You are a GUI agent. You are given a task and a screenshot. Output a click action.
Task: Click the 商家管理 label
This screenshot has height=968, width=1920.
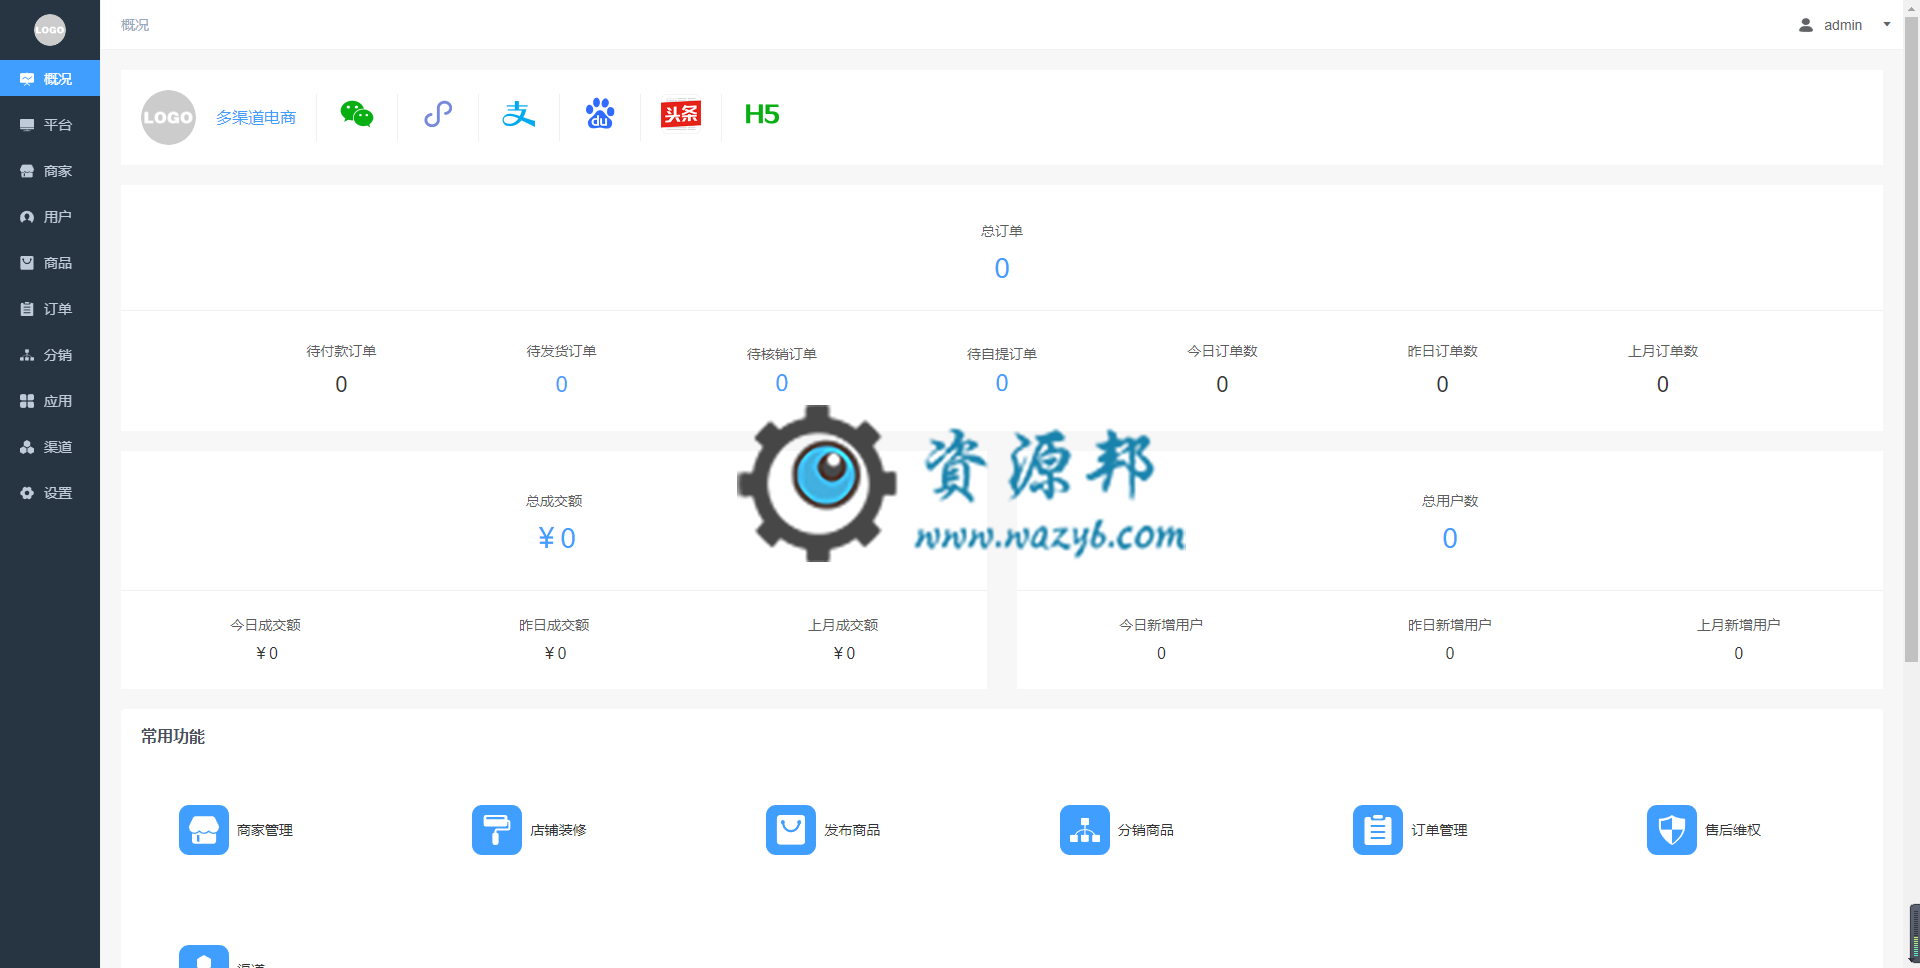click(x=265, y=830)
